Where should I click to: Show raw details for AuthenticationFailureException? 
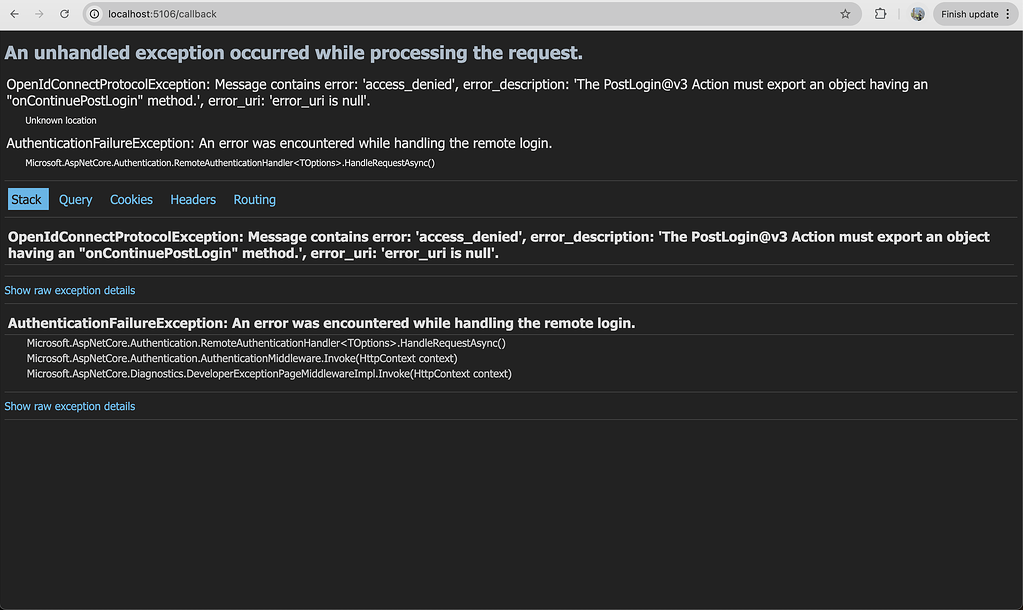click(x=70, y=406)
